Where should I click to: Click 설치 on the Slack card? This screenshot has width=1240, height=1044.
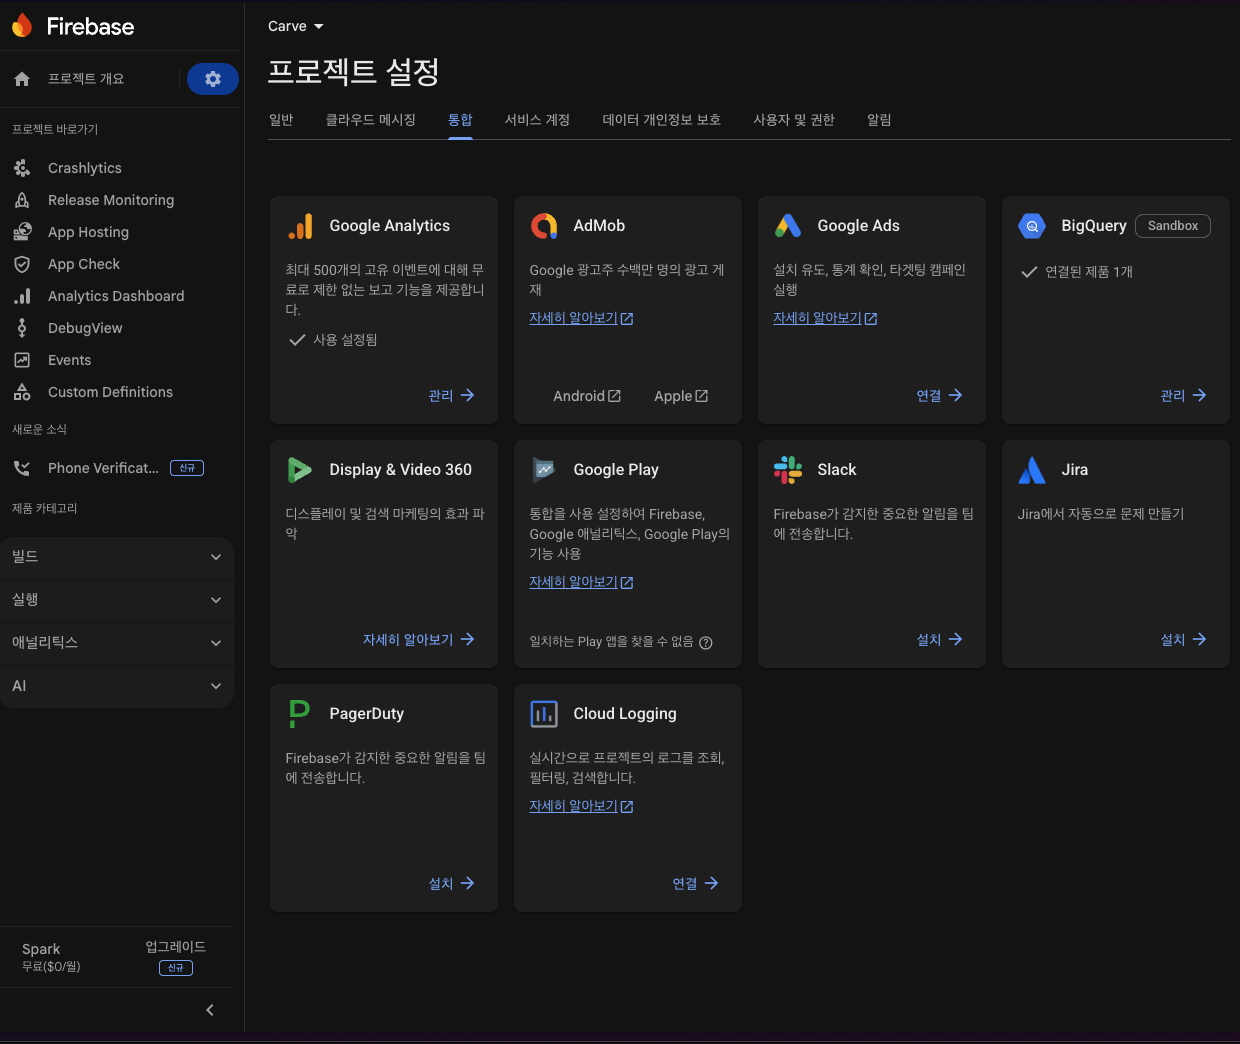pyautogui.click(x=939, y=640)
